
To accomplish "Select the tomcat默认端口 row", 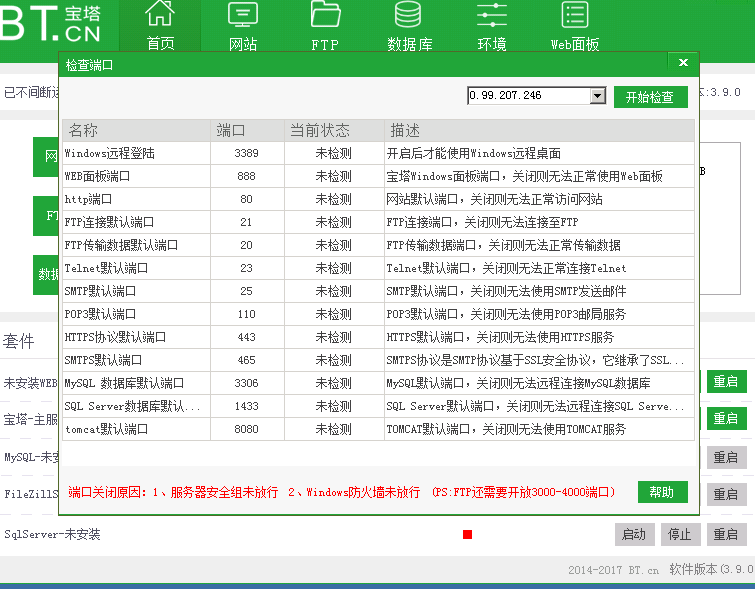I will click(x=378, y=429).
